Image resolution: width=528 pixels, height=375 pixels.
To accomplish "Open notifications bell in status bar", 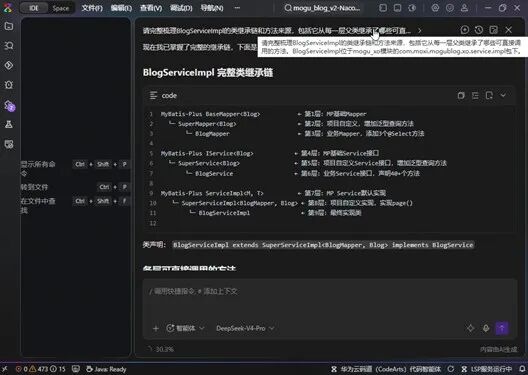I will coord(522,369).
